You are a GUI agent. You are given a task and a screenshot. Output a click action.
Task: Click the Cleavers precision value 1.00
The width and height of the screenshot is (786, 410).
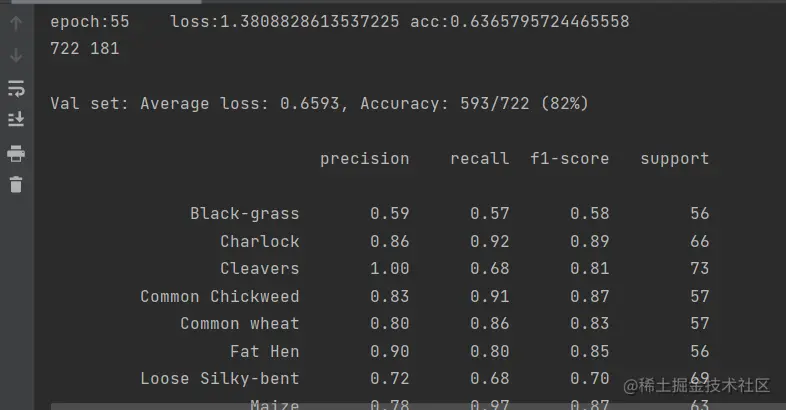(389, 269)
